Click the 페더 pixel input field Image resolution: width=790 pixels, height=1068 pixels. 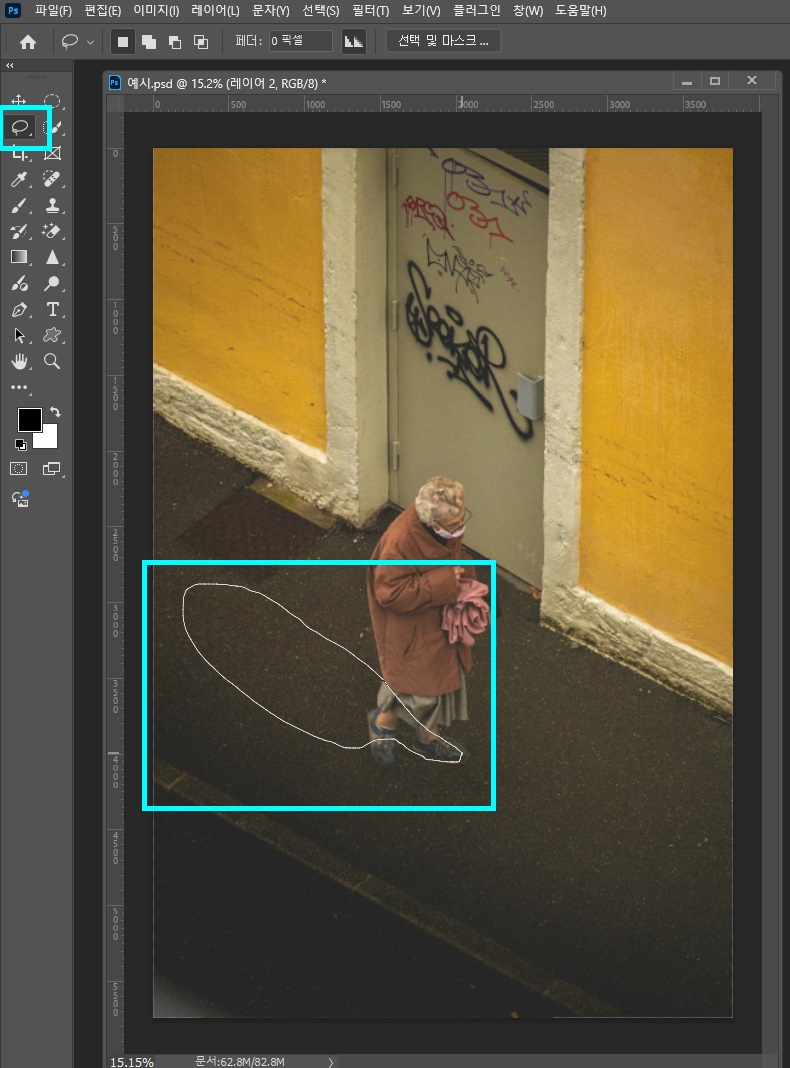300,41
